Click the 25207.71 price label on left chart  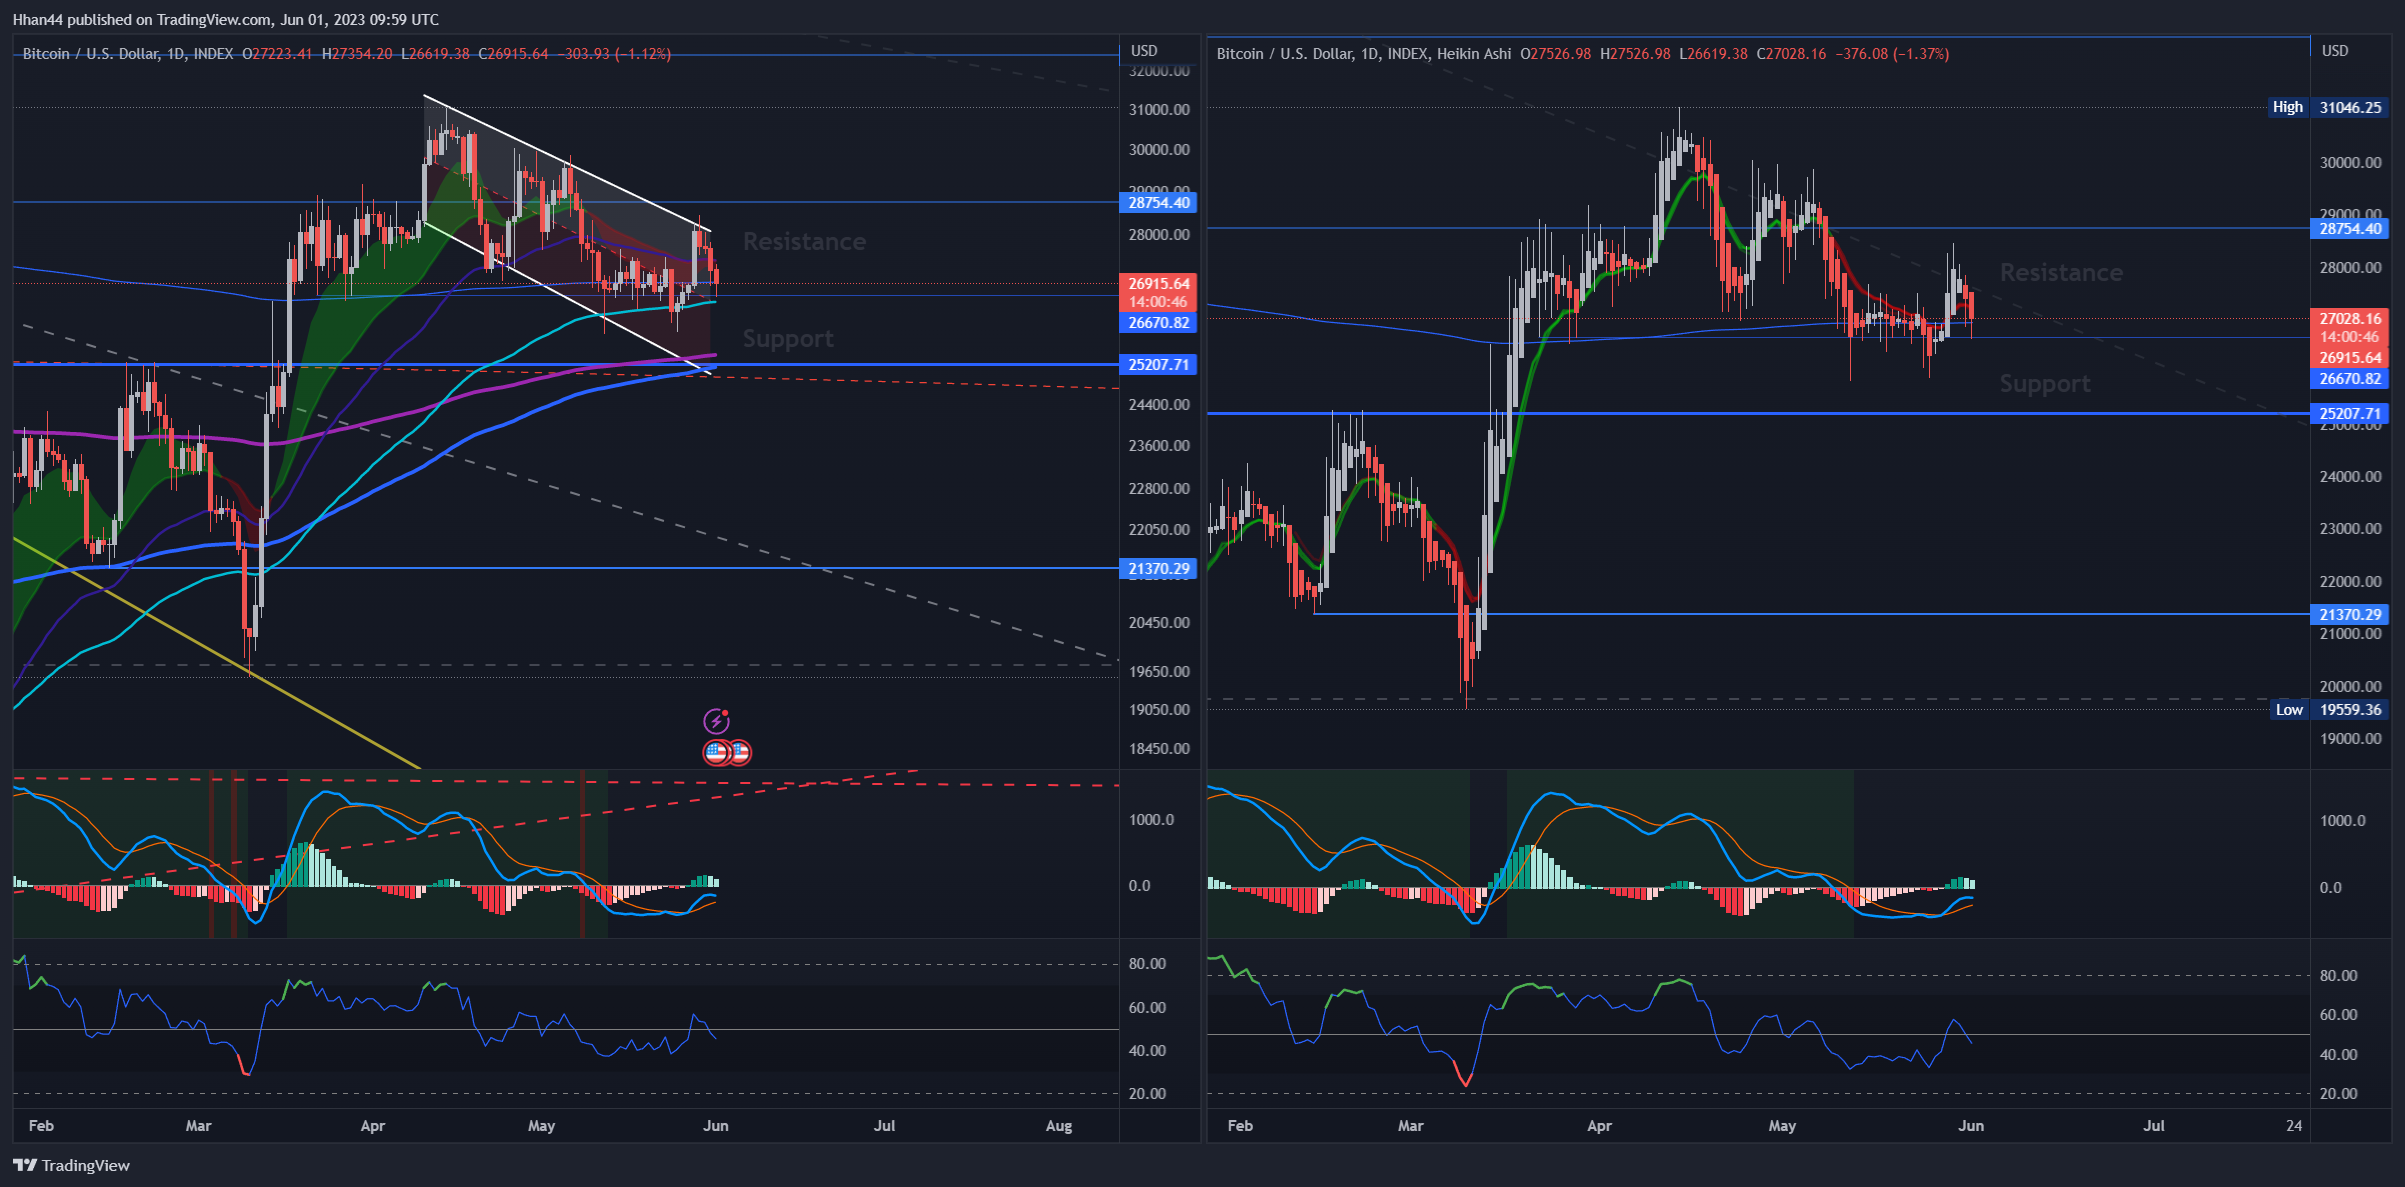point(1158,365)
